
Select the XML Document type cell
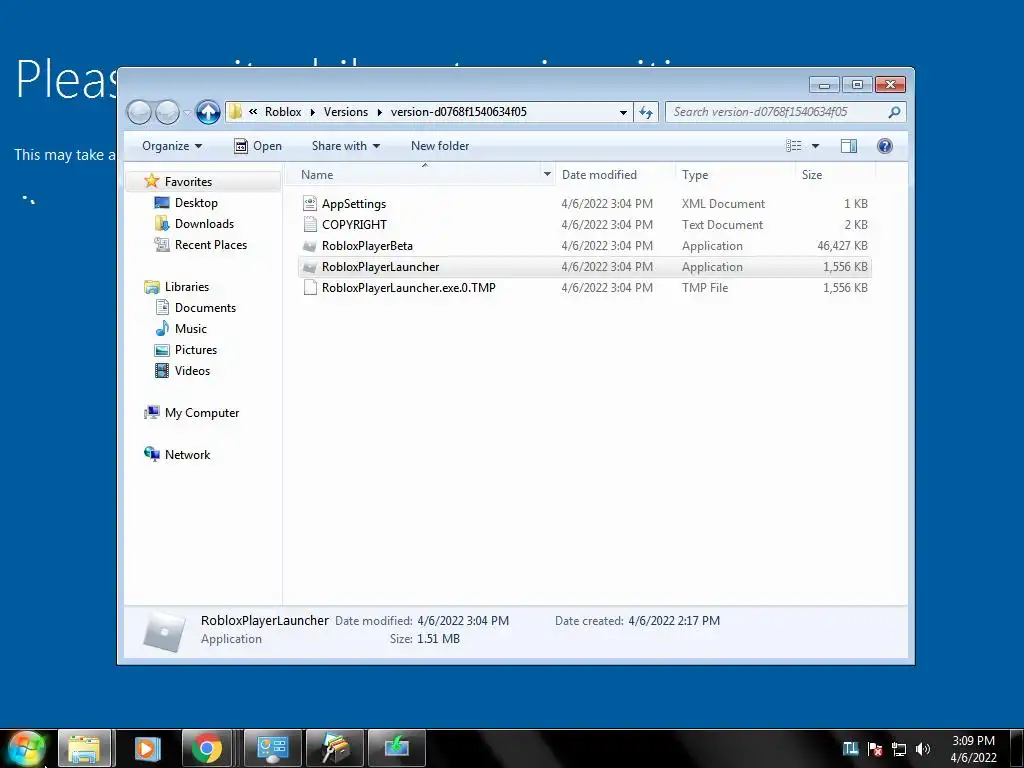pyautogui.click(x=723, y=204)
